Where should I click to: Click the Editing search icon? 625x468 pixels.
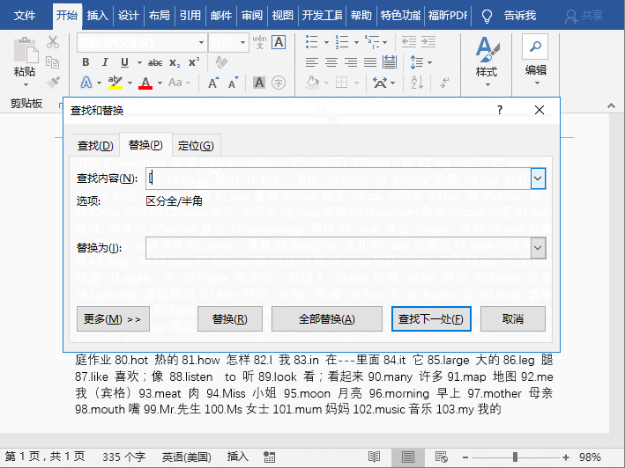[x=536, y=47]
